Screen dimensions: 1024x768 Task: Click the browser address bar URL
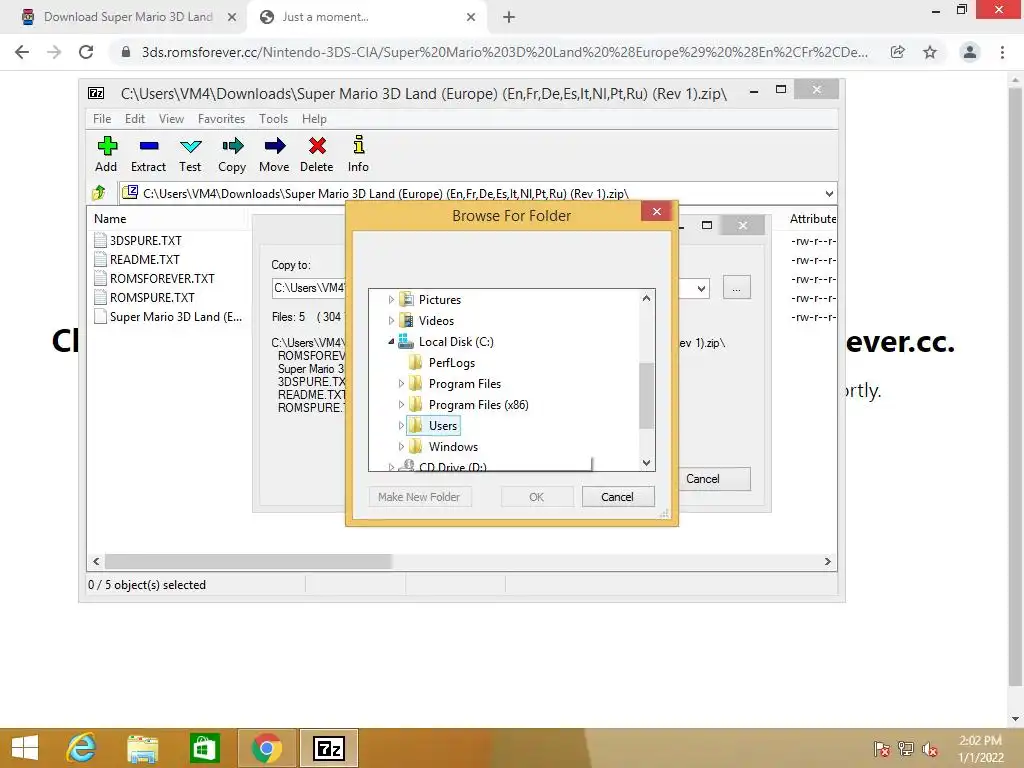(505, 52)
